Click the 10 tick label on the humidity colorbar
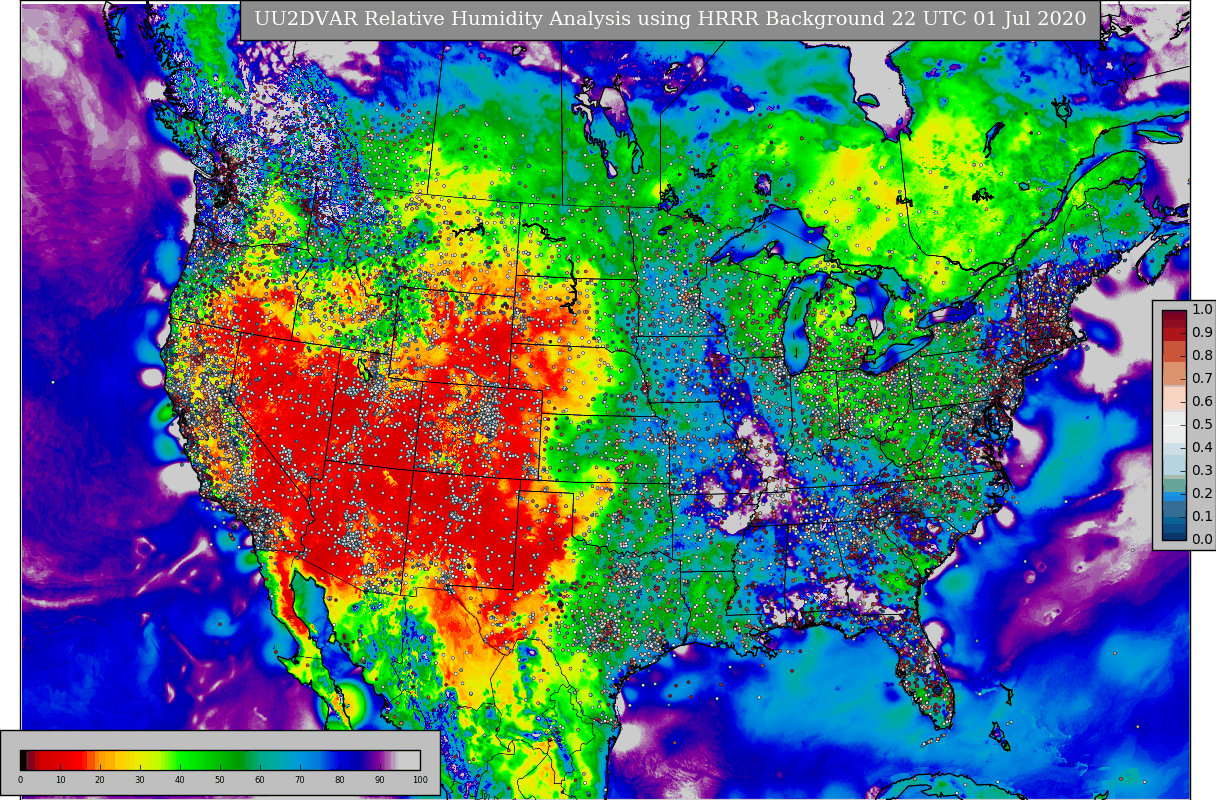The image size is (1216, 800). [x=60, y=780]
